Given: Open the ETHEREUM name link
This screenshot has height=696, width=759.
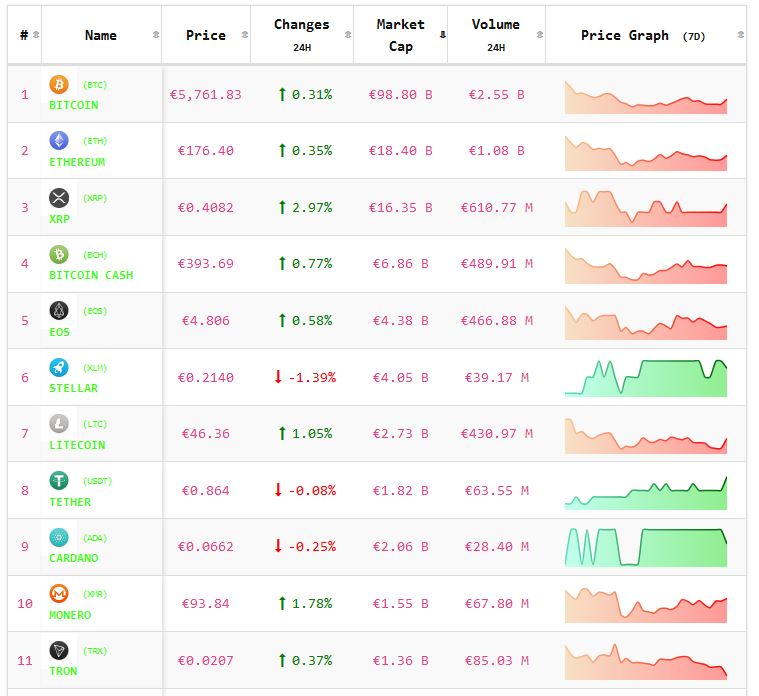Looking at the screenshot, I should click(76, 162).
